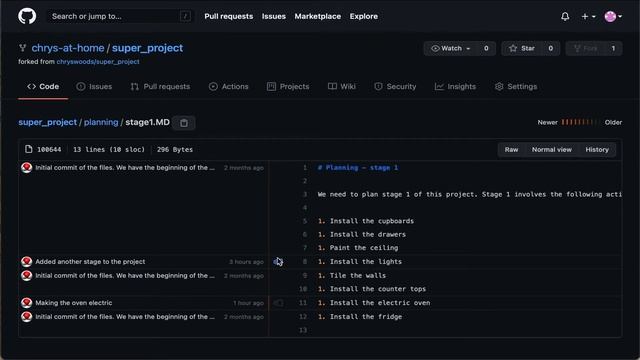
Task: Click author avatar of the first Initial commit
Action: pyautogui.click(x=27, y=167)
